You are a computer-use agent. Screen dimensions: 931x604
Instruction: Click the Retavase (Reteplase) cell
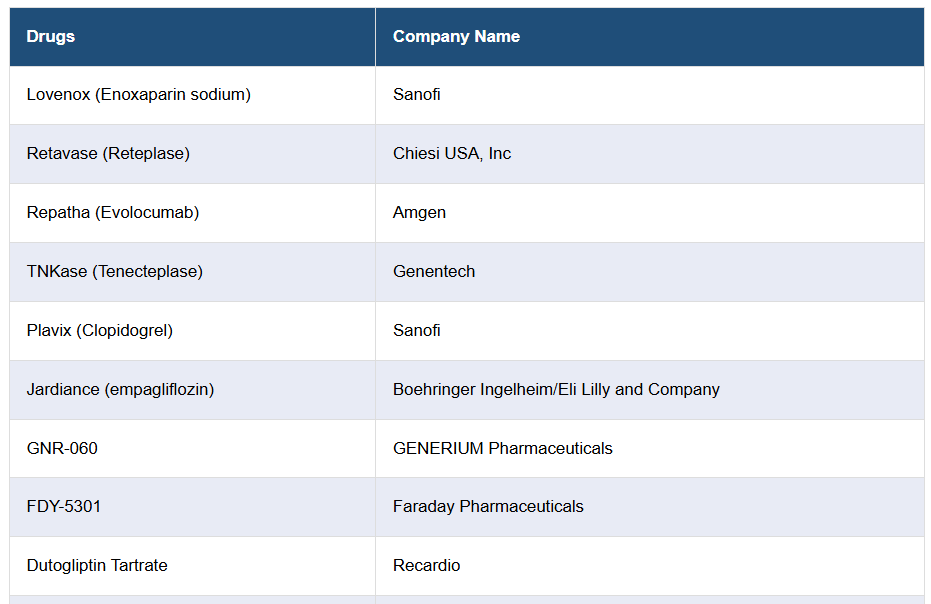point(108,153)
